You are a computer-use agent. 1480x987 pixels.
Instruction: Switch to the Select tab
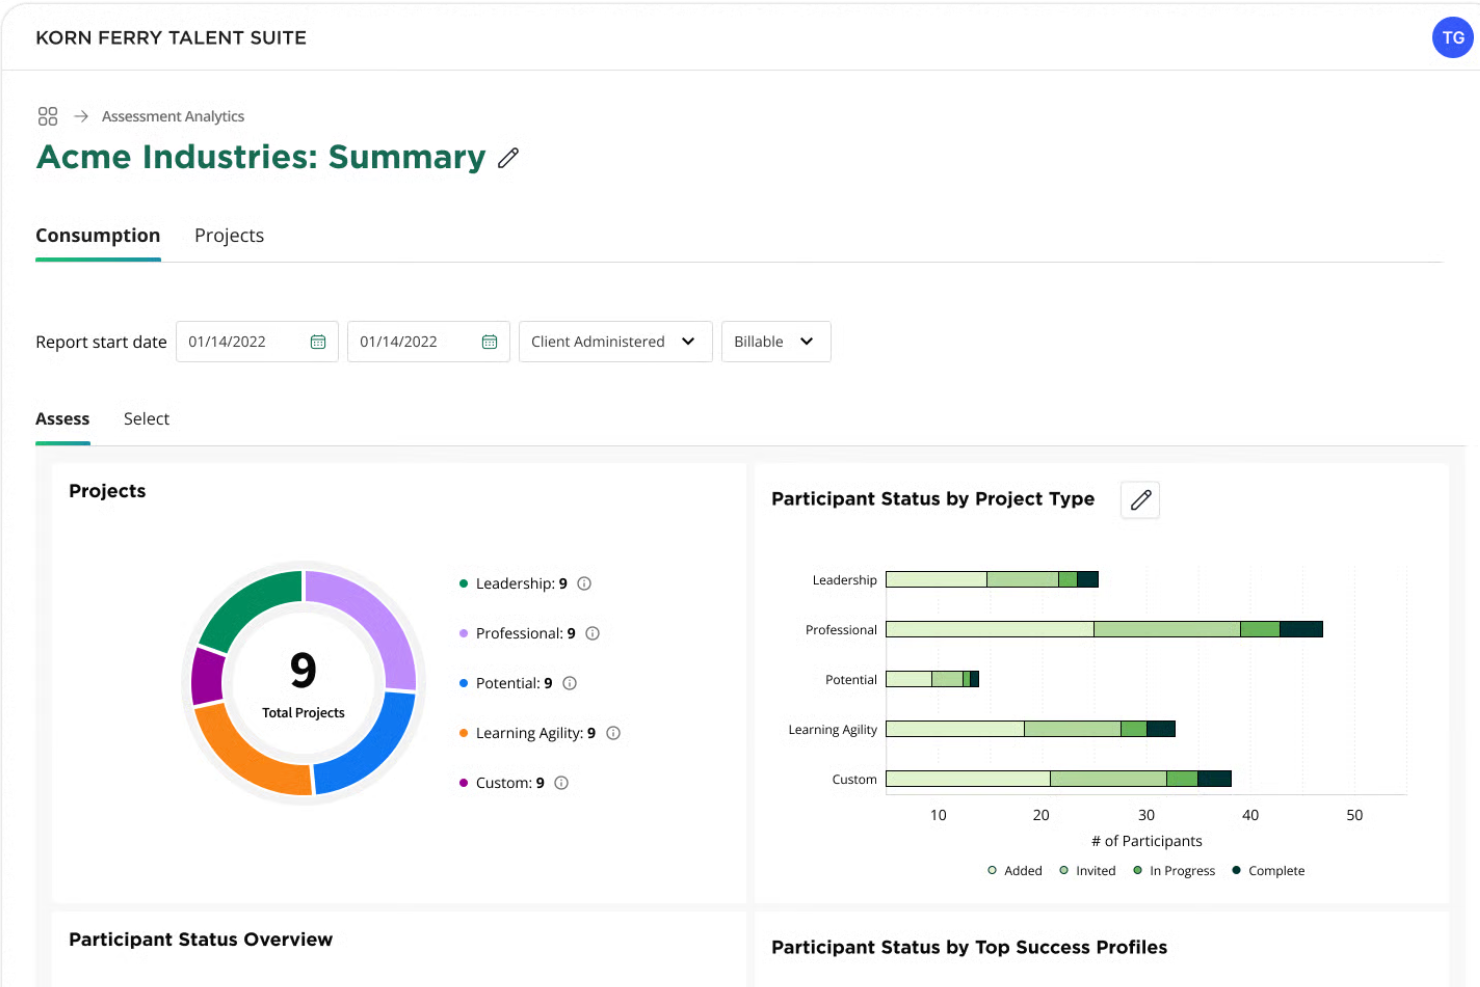146,419
